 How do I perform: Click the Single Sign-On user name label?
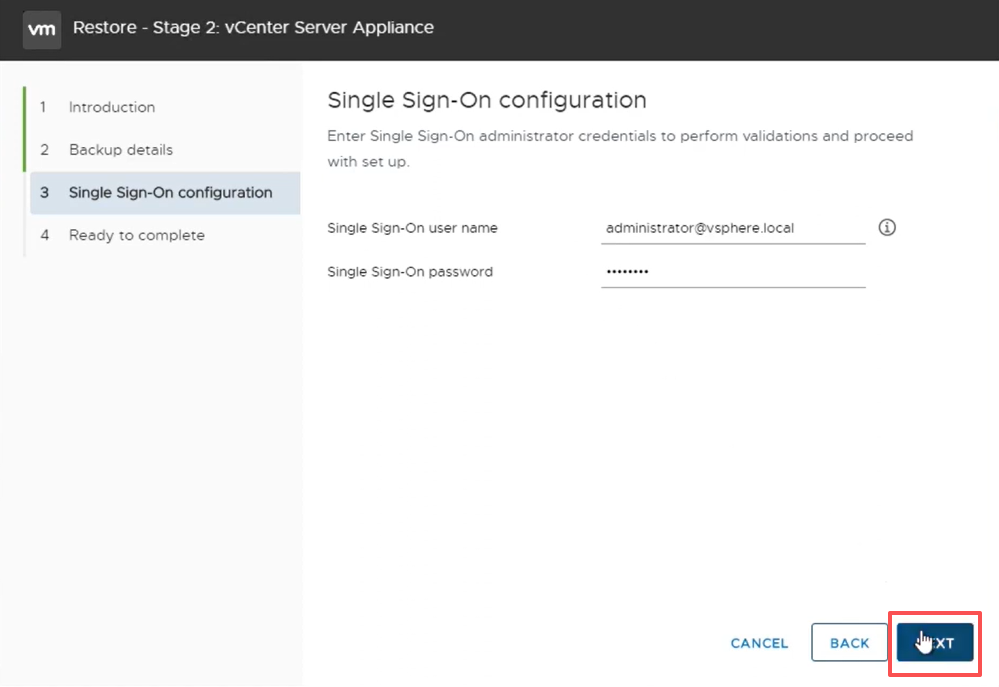(x=412, y=228)
